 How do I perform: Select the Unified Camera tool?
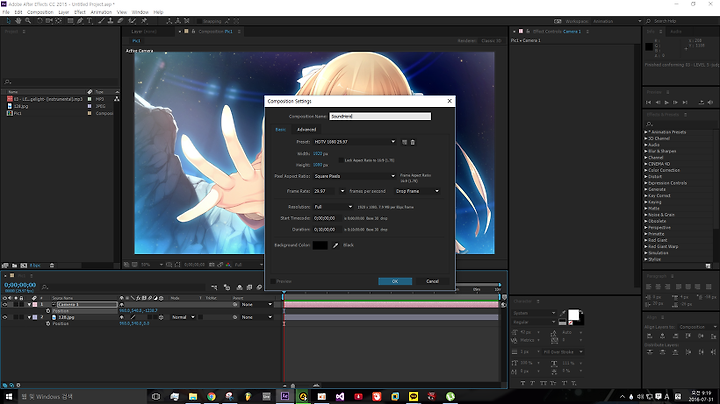[49, 21]
